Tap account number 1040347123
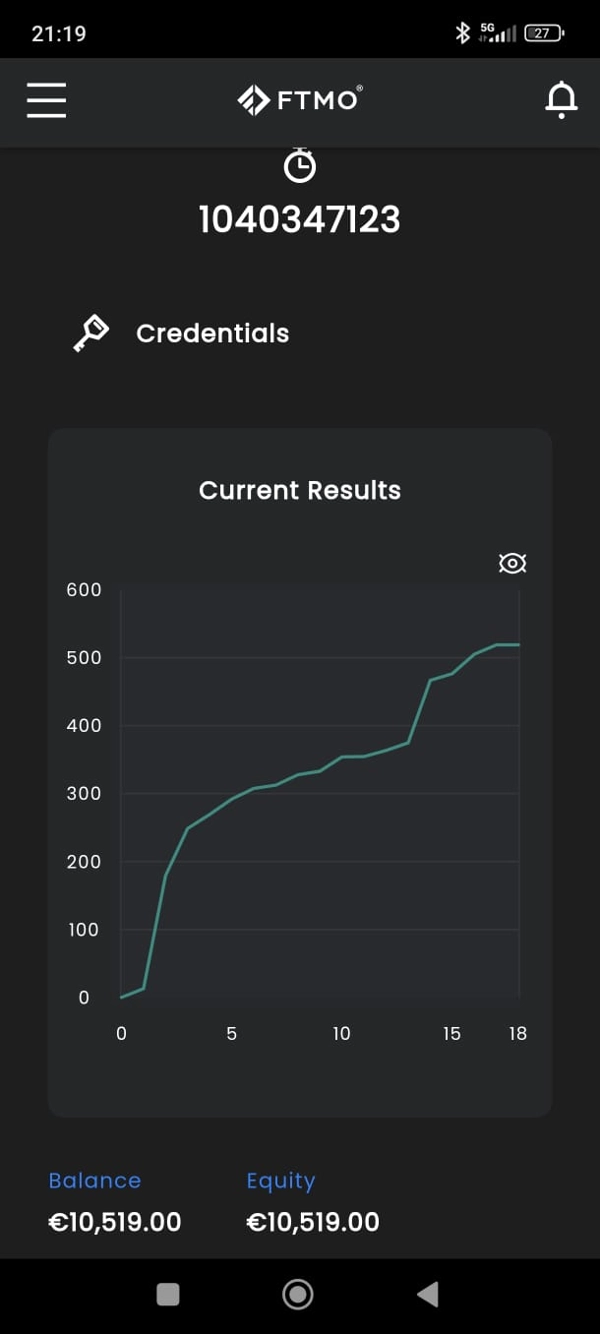This screenshot has width=600, height=1334. [300, 219]
